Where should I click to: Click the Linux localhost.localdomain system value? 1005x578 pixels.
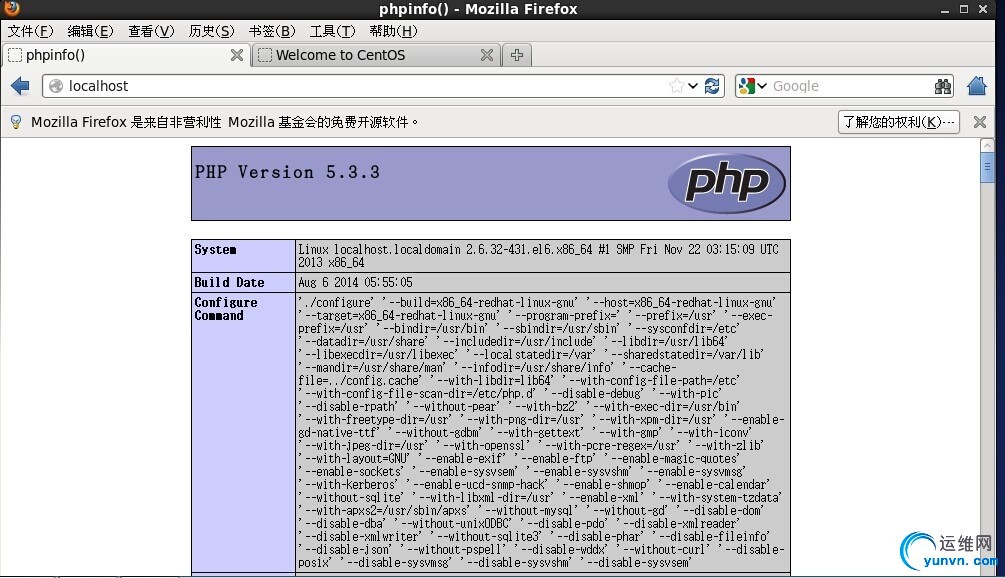(538, 256)
